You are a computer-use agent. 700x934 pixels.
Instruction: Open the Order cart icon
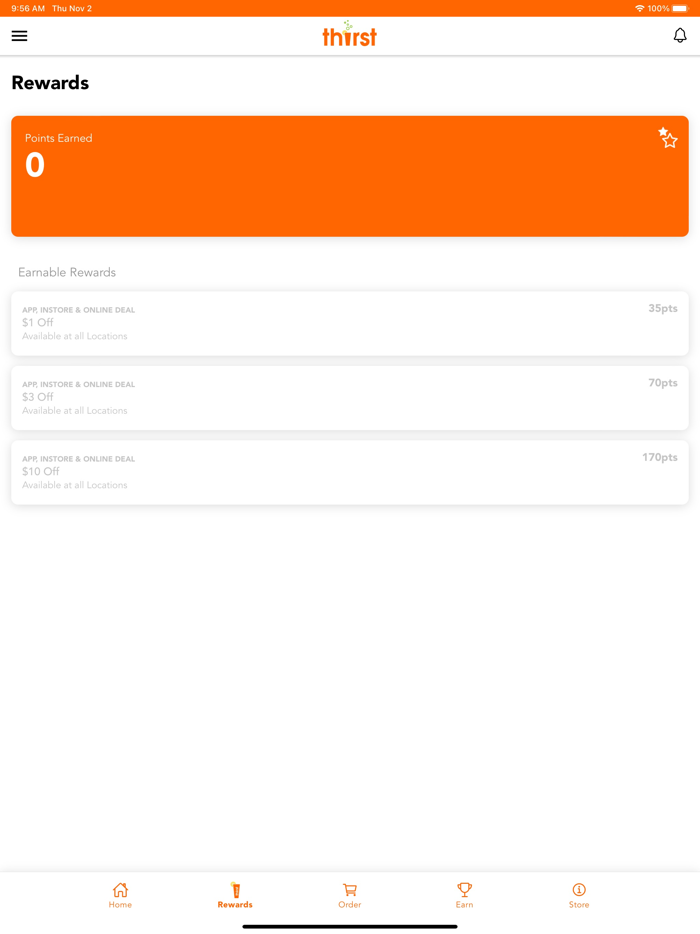(350, 889)
